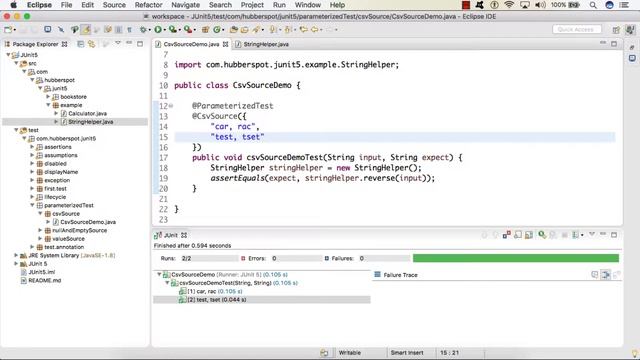Open the Refactor menu

[x=149, y=5]
